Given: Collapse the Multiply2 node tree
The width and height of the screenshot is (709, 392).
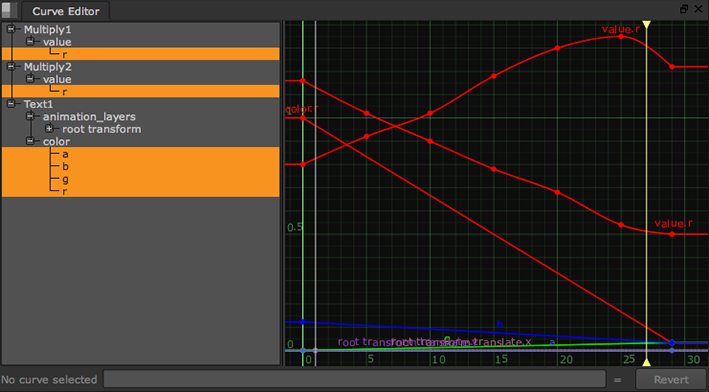Looking at the screenshot, I should pos(11,67).
